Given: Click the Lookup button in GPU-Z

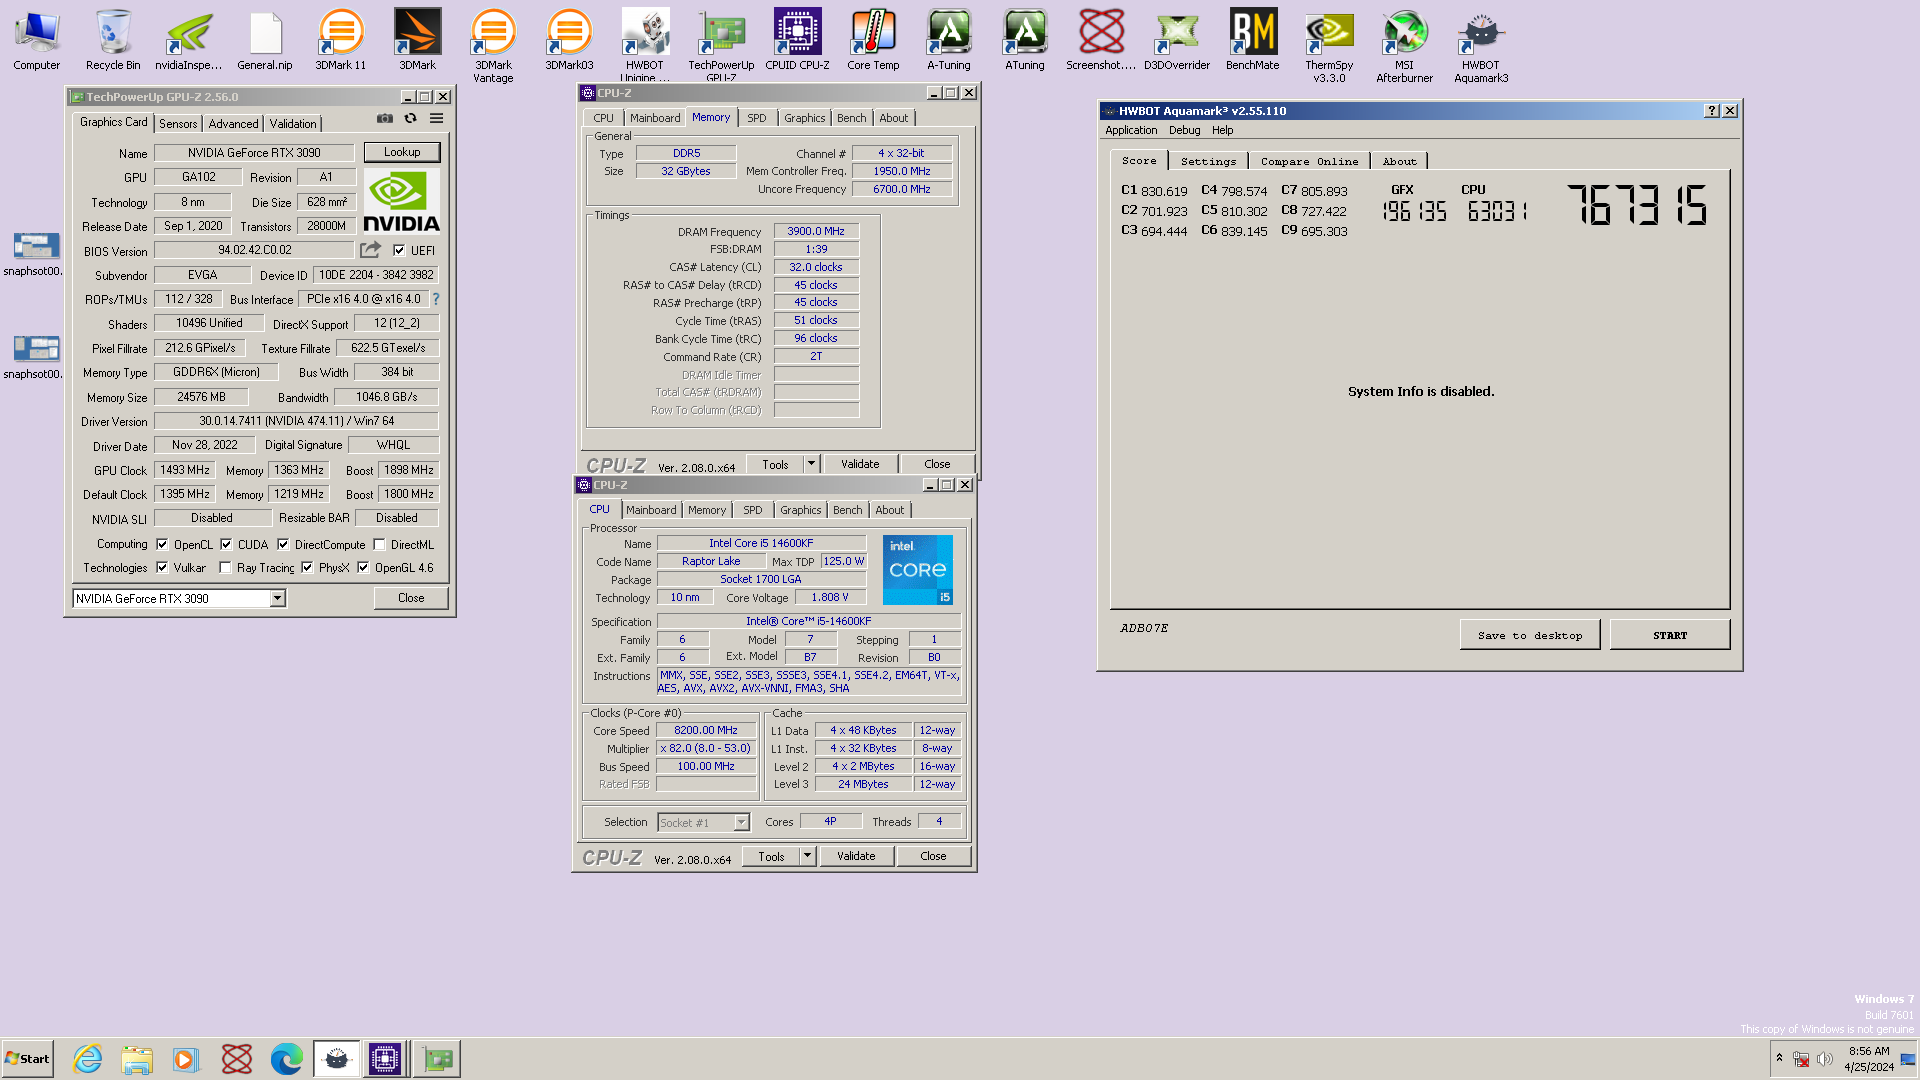Looking at the screenshot, I should 402,152.
